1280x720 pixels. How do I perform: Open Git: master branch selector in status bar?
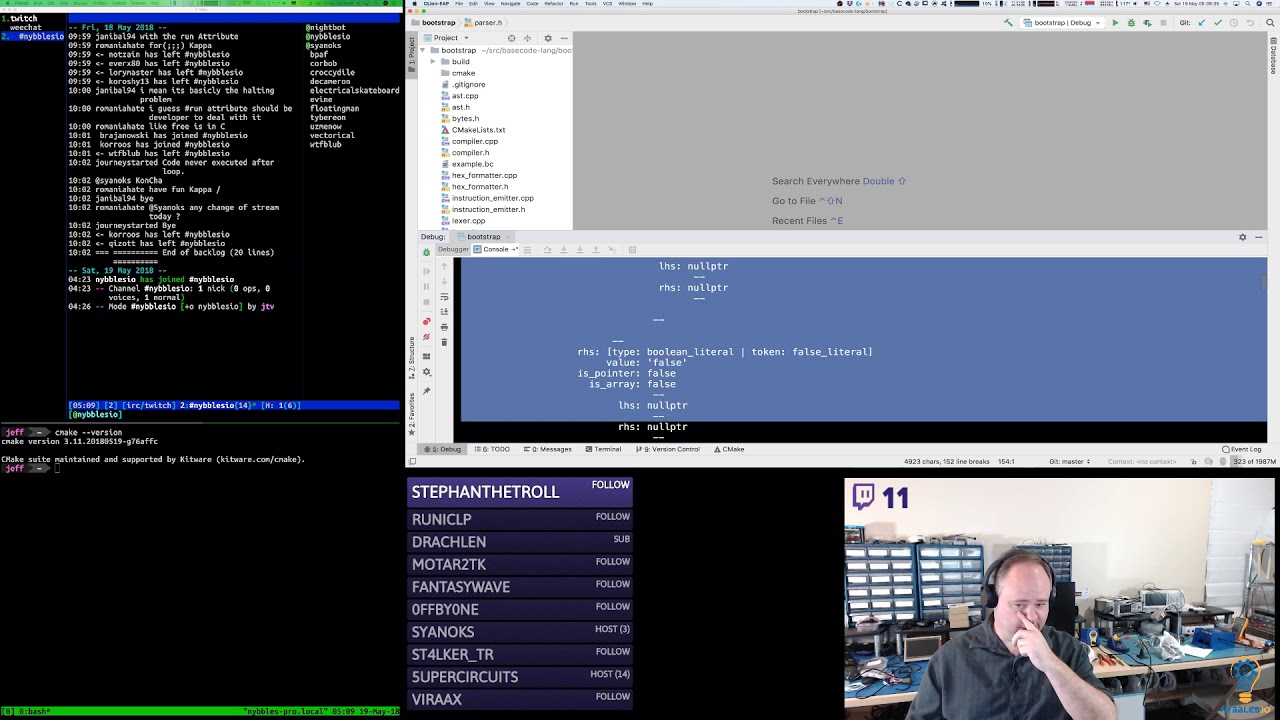coord(1069,462)
